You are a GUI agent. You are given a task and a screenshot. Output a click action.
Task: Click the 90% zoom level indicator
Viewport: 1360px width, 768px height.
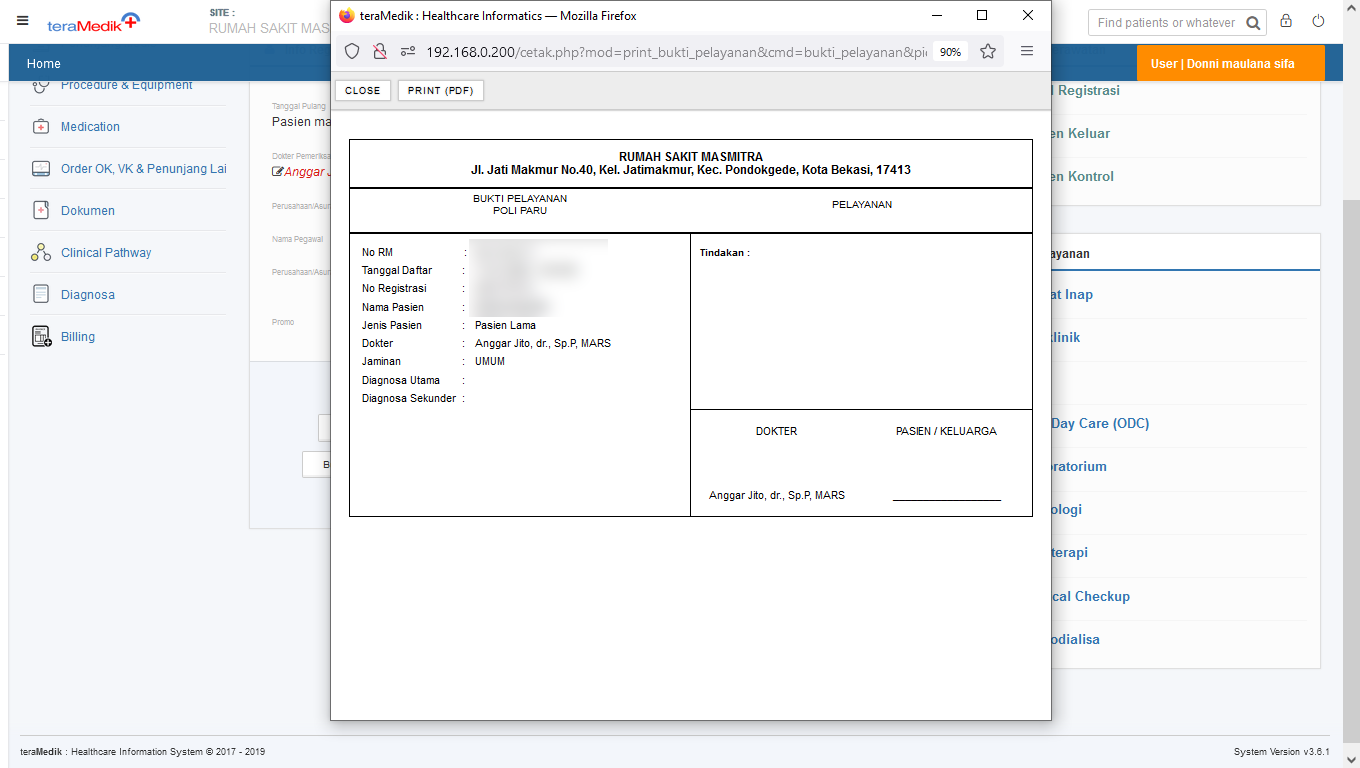tap(950, 52)
